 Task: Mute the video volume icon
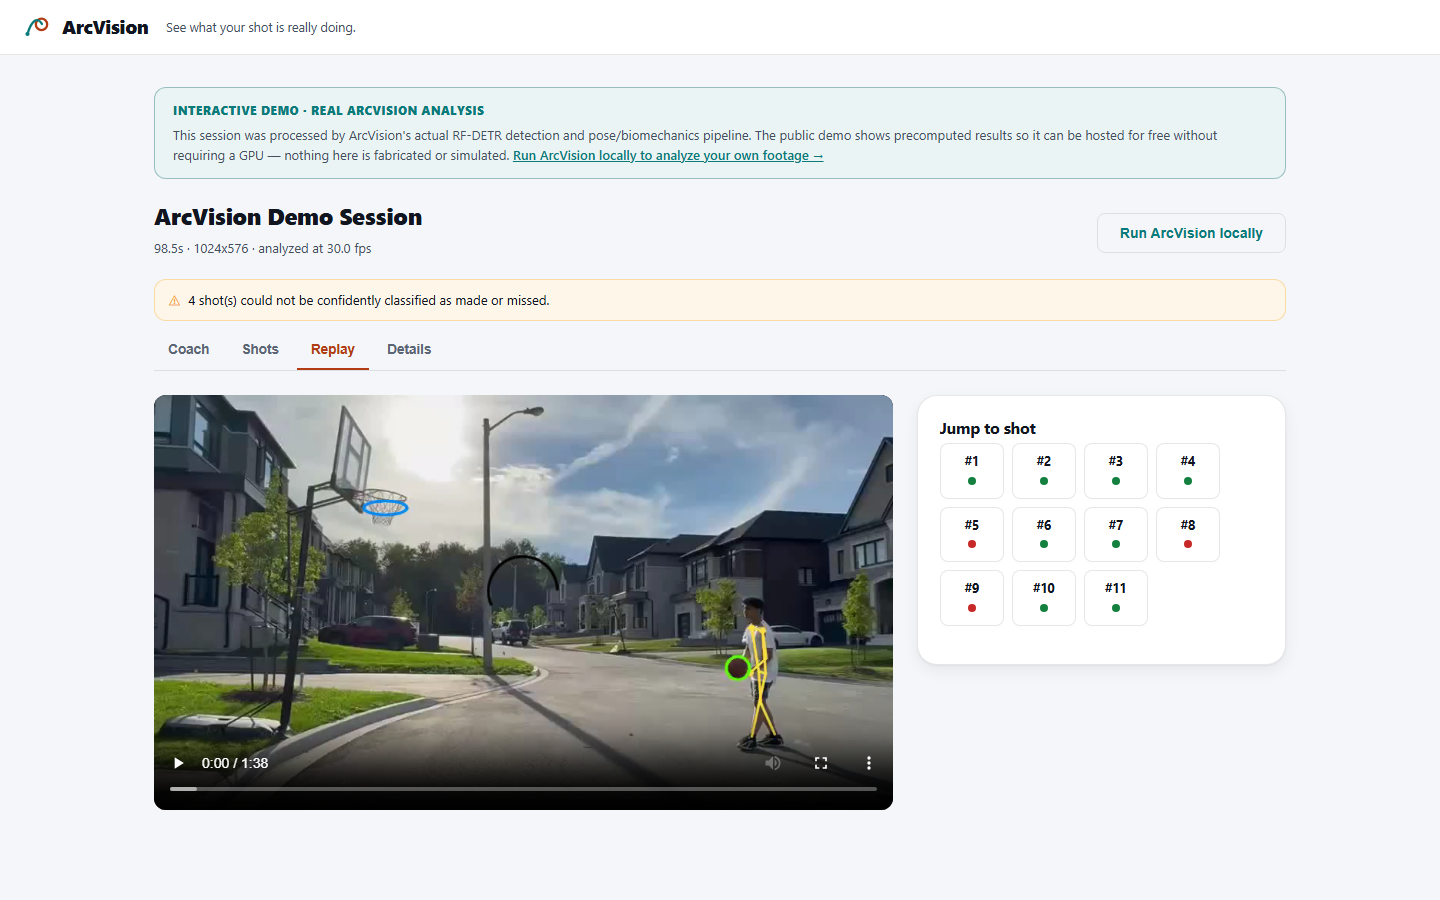(x=773, y=763)
